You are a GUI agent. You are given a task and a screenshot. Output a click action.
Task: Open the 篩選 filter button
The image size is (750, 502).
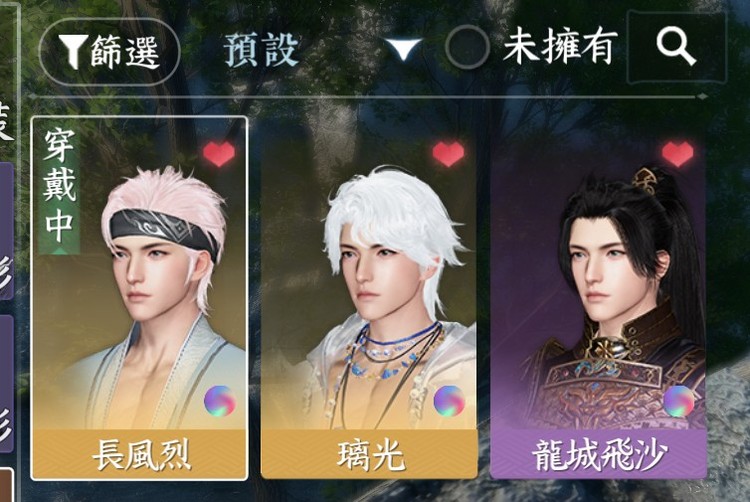(x=110, y=52)
